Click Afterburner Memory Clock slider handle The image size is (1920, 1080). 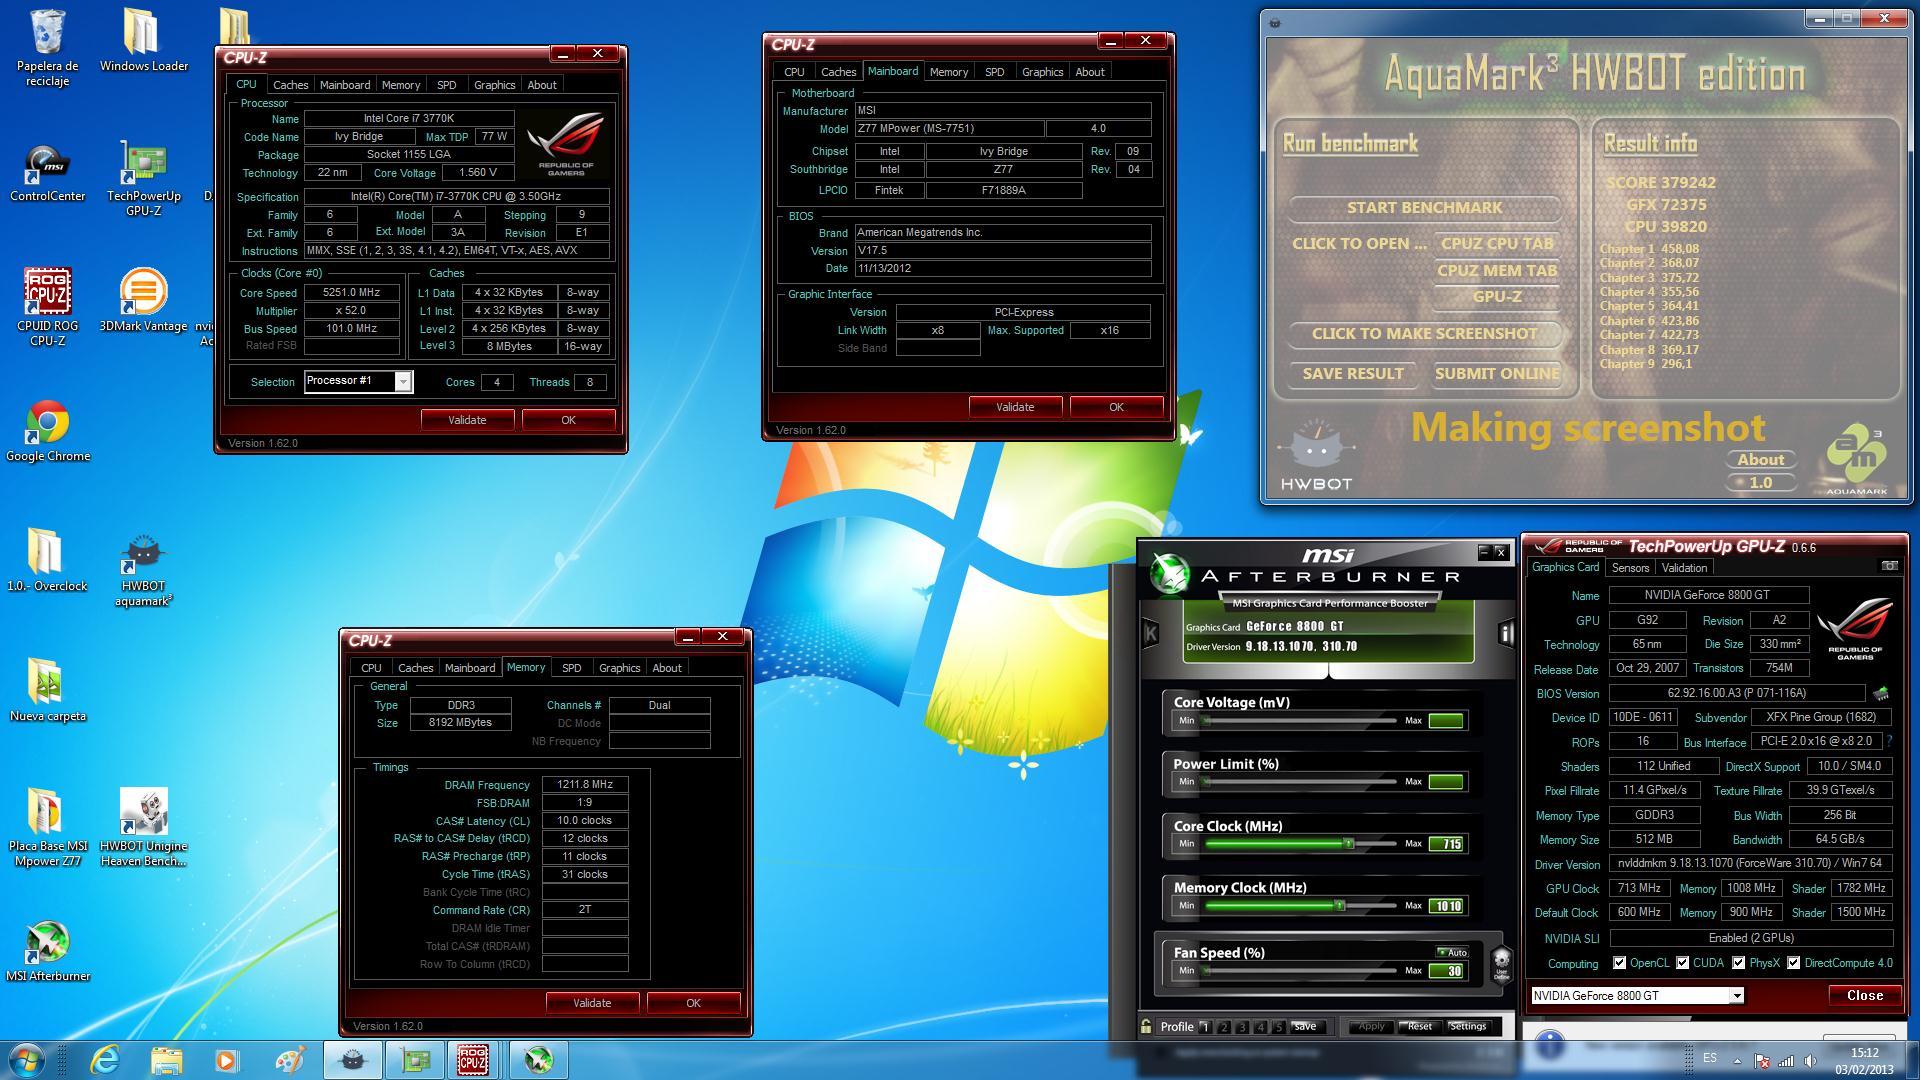1339,906
